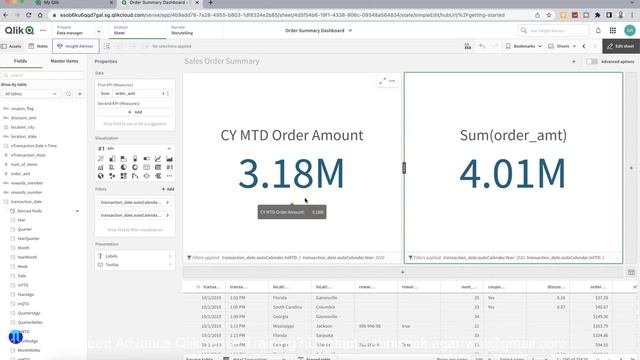640x360 pixels.
Task: Select the Week derived field
Action: (22, 267)
